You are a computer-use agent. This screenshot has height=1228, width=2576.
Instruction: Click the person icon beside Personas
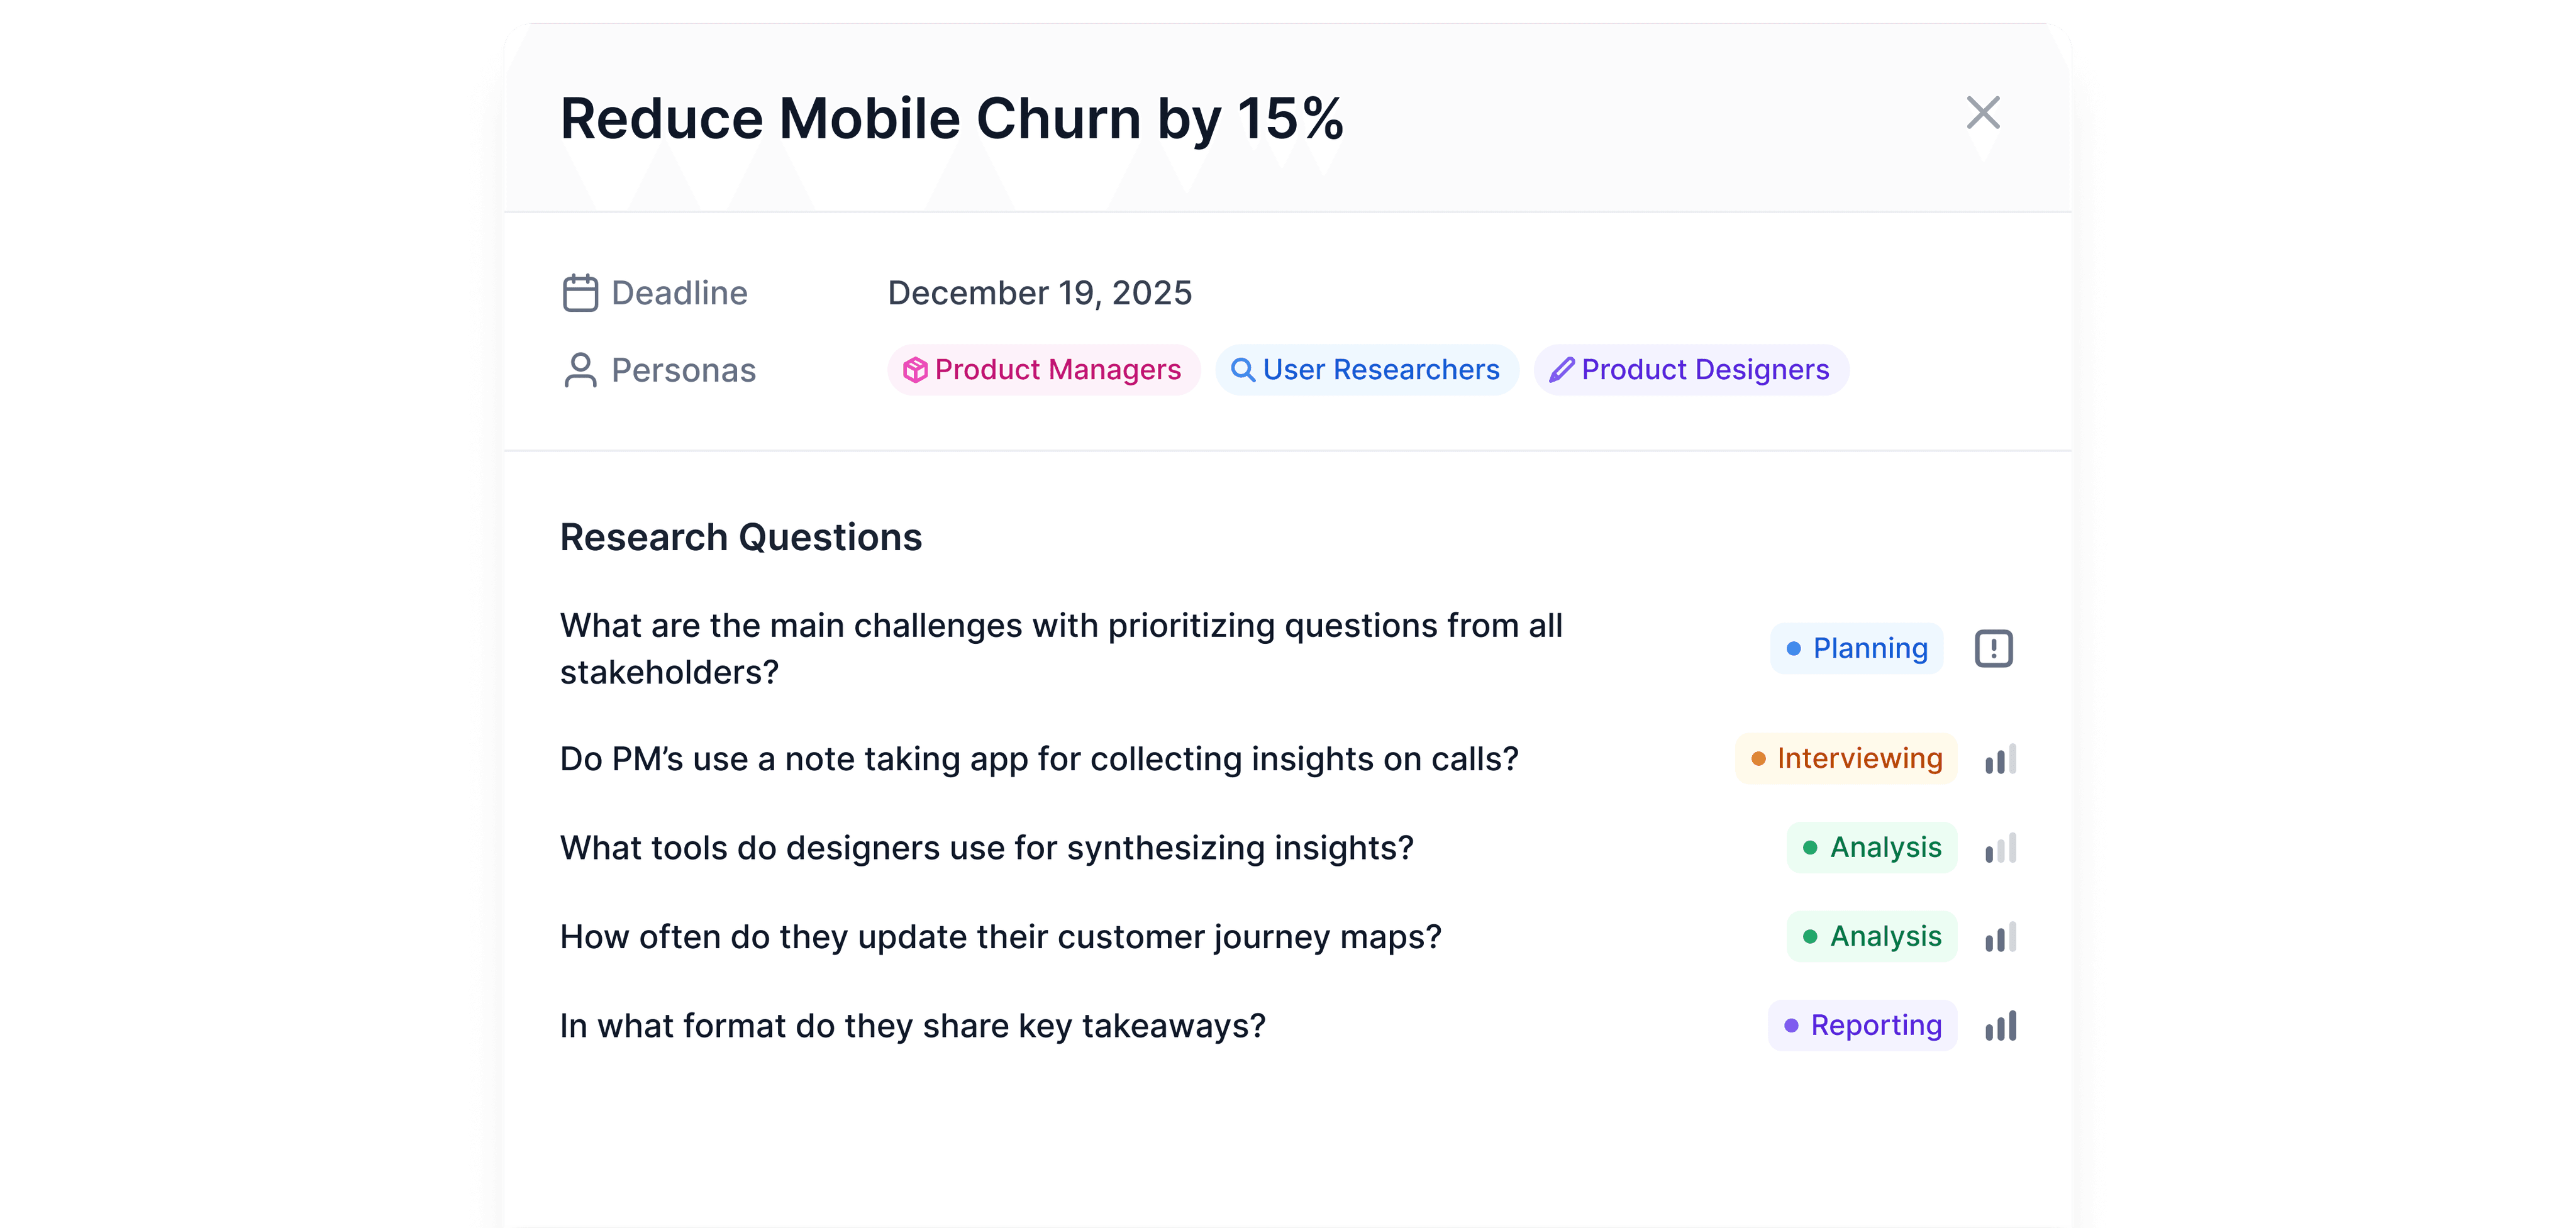coord(581,370)
